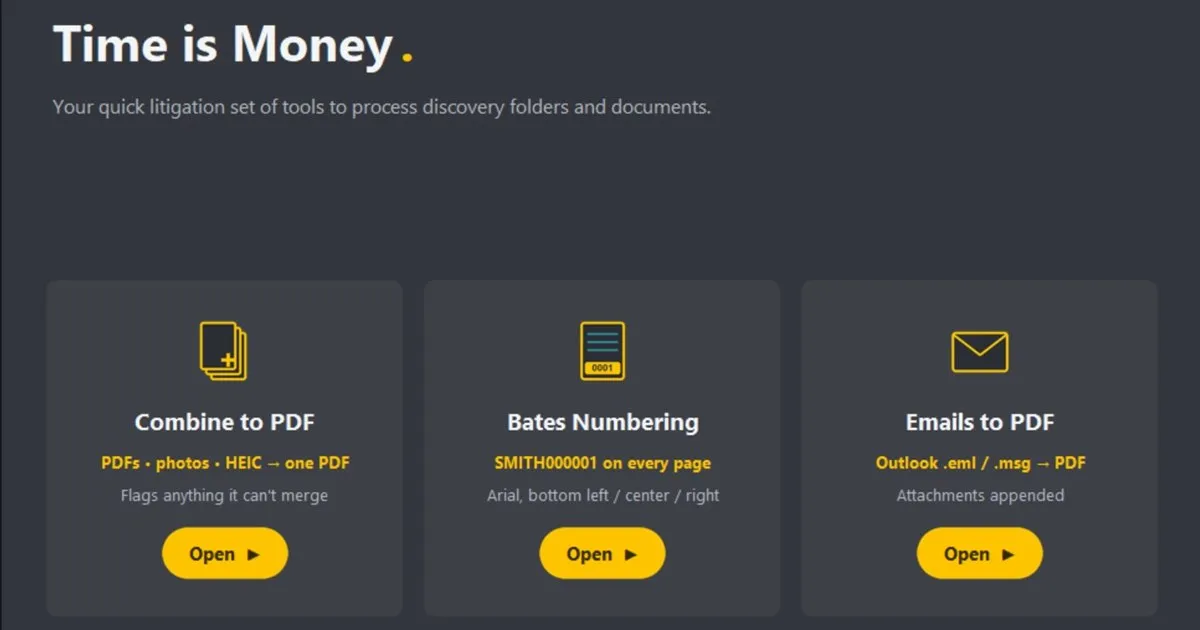1200x630 pixels.
Task: Click the "Flags anything it can't merge" note
Action: coord(224,495)
